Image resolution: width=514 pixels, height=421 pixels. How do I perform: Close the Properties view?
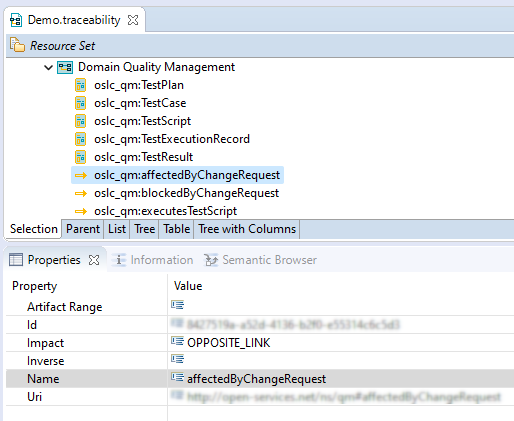click(94, 260)
